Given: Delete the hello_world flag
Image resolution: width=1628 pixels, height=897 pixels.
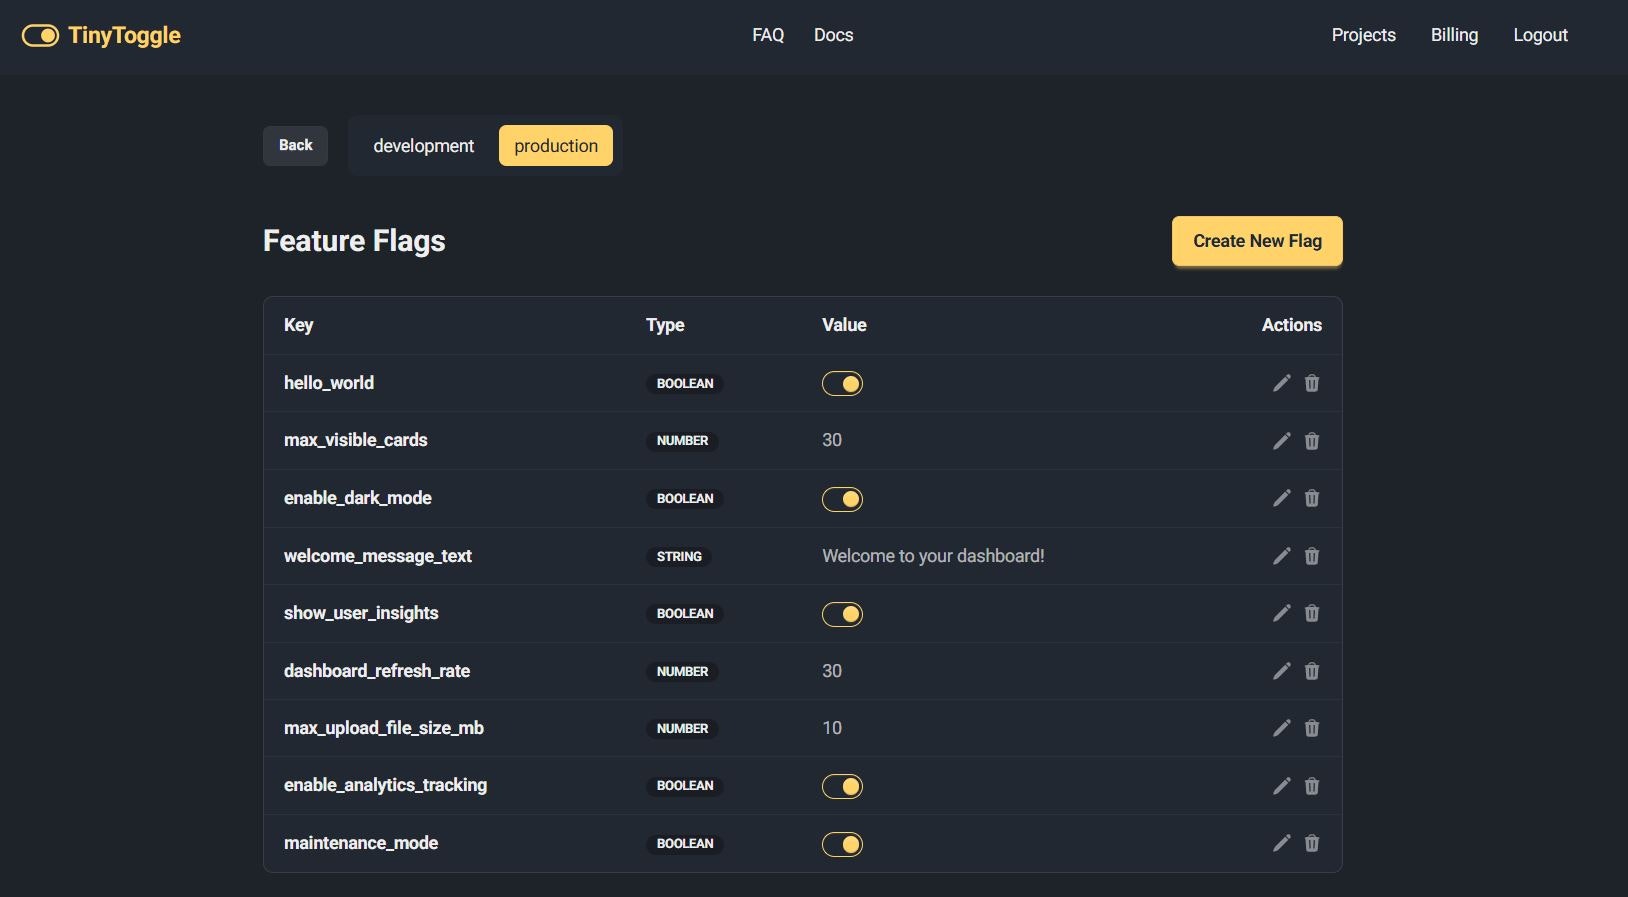Looking at the screenshot, I should (x=1312, y=383).
